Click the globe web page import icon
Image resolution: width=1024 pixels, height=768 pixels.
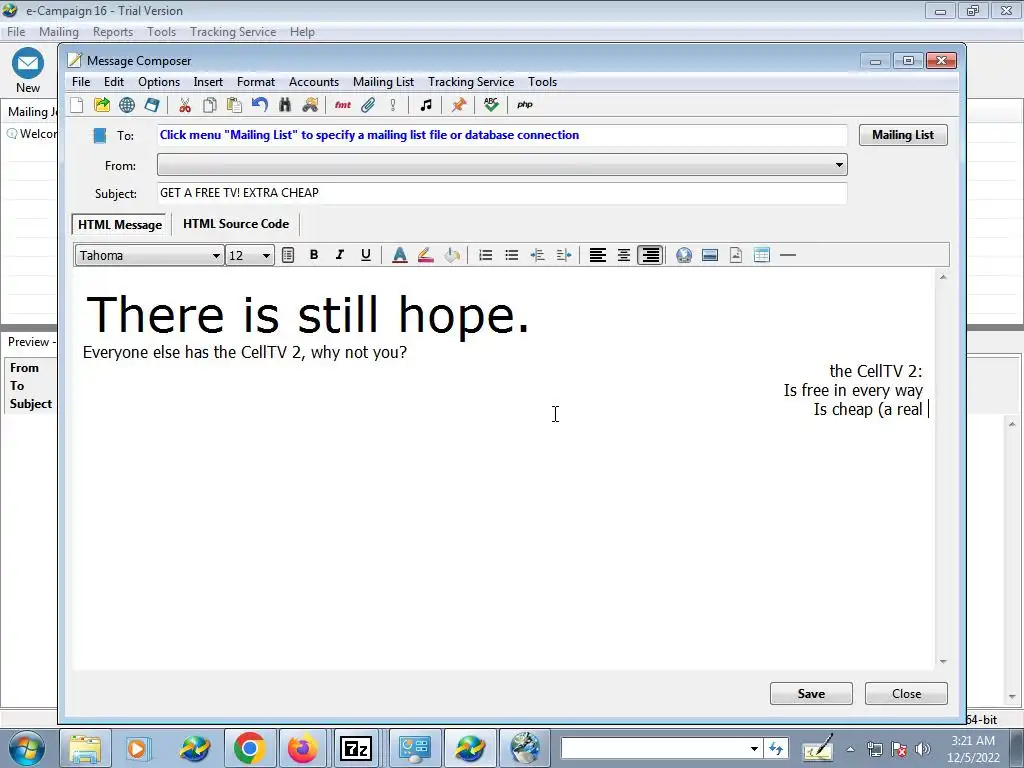click(x=127, y=105)
